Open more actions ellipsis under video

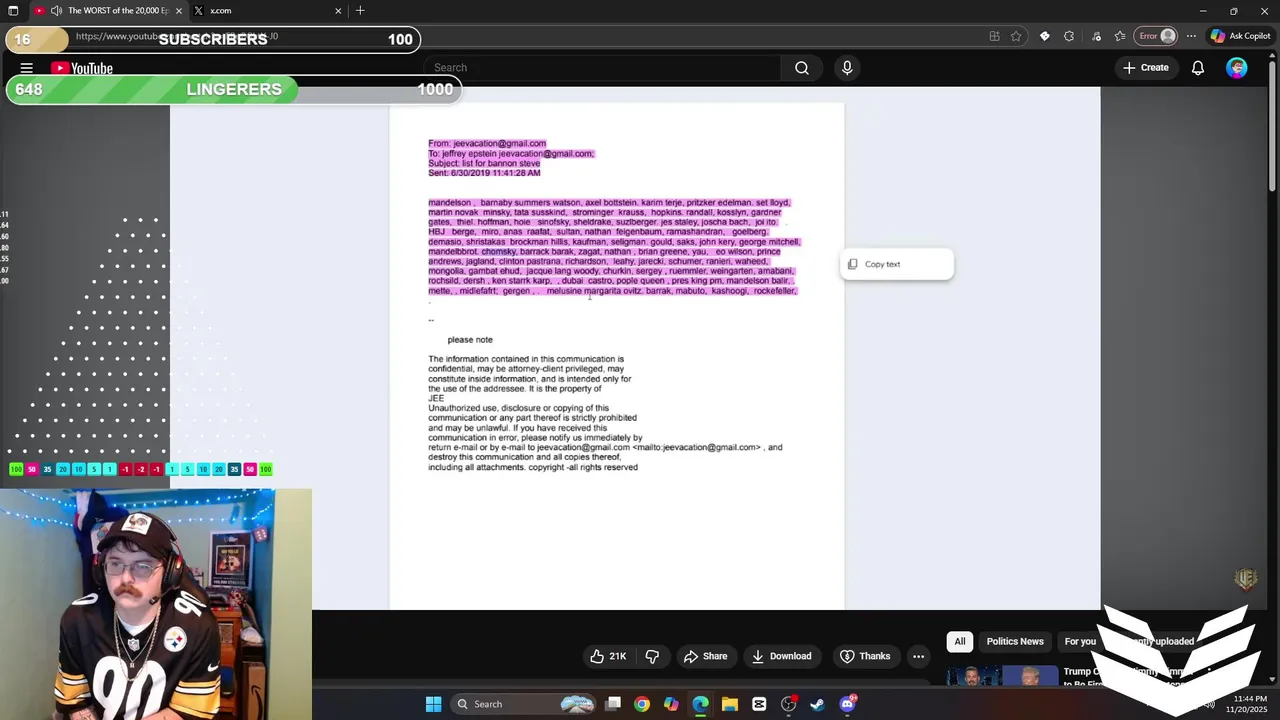(918, 656)
